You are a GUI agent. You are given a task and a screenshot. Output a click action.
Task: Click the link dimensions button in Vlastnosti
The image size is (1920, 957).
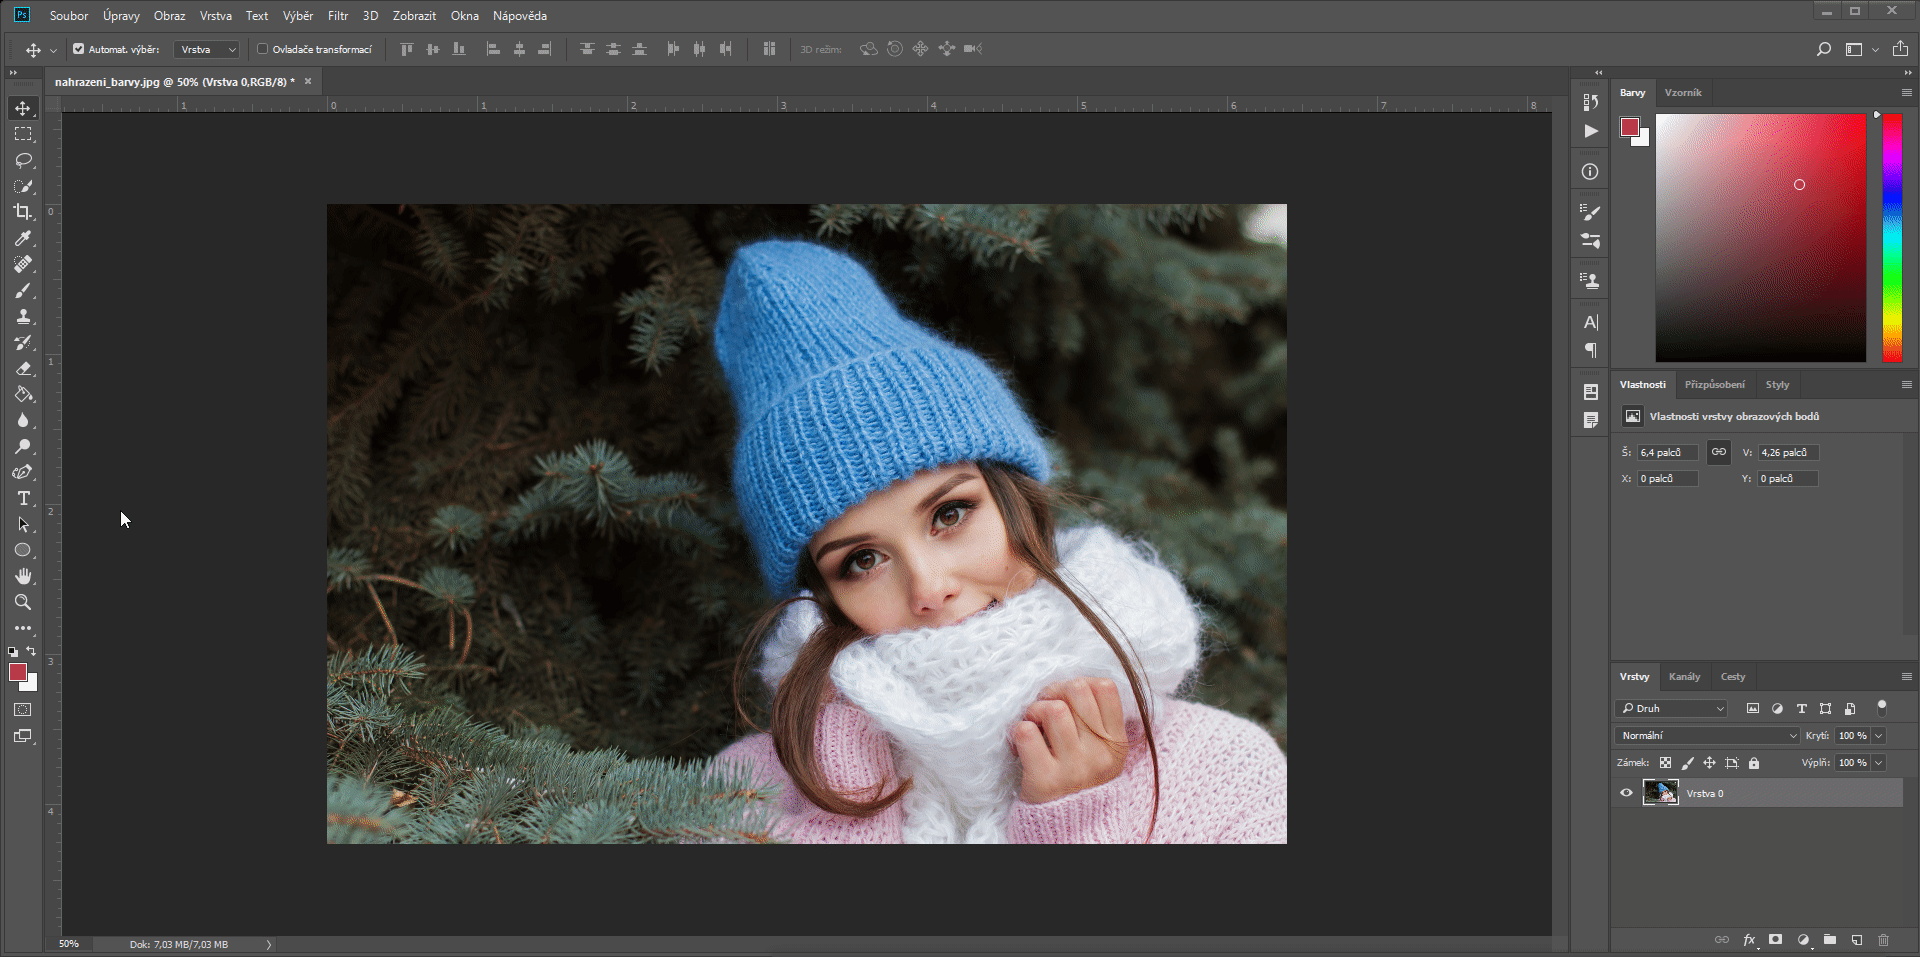(x=1718, y=452)
